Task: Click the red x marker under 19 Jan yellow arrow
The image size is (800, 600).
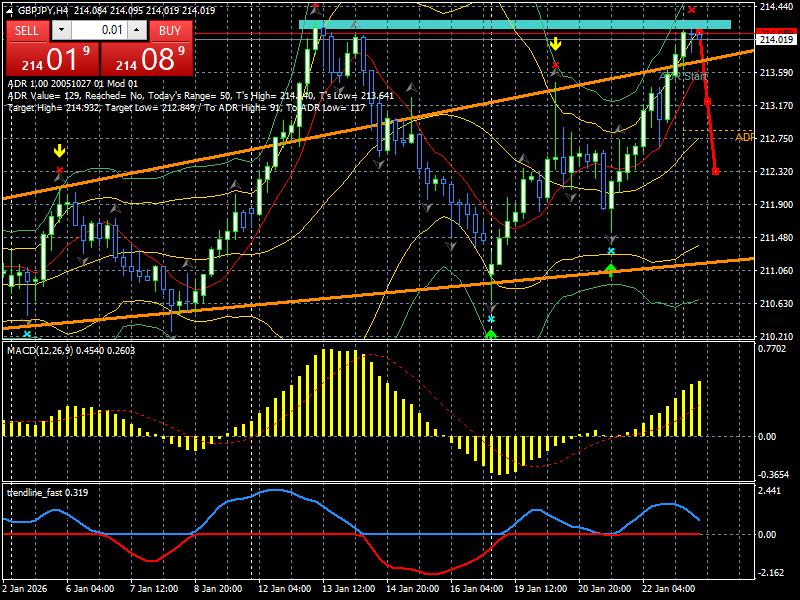Action: (x=555, y=65)
